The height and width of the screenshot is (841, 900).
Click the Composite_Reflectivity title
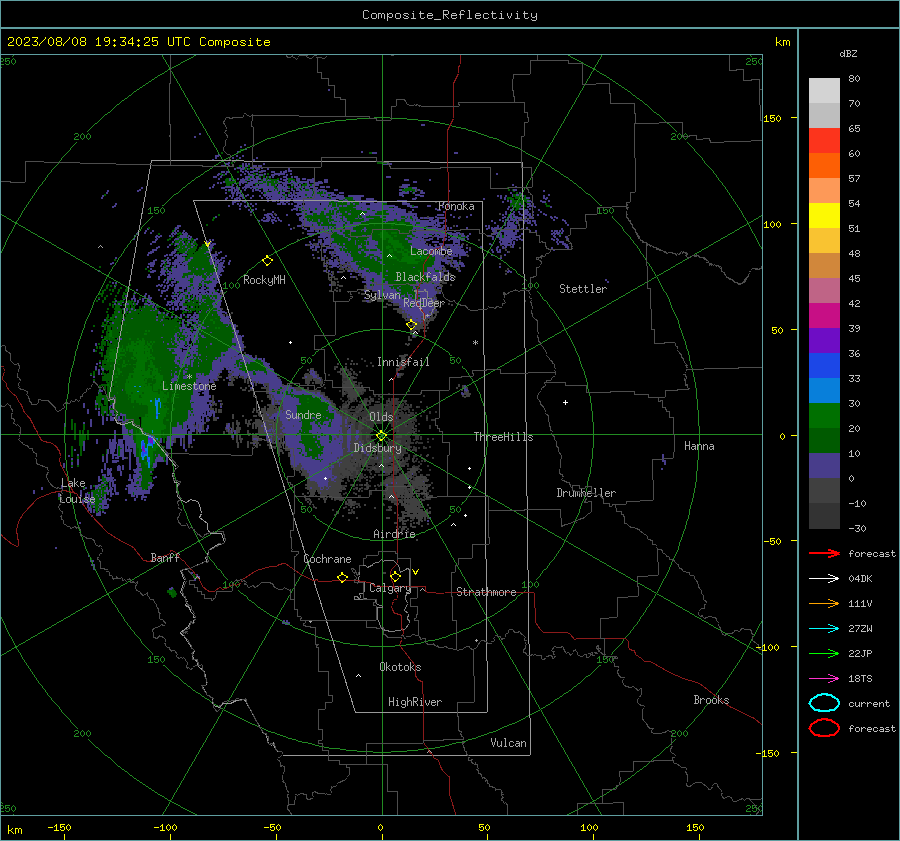[450, 15]
